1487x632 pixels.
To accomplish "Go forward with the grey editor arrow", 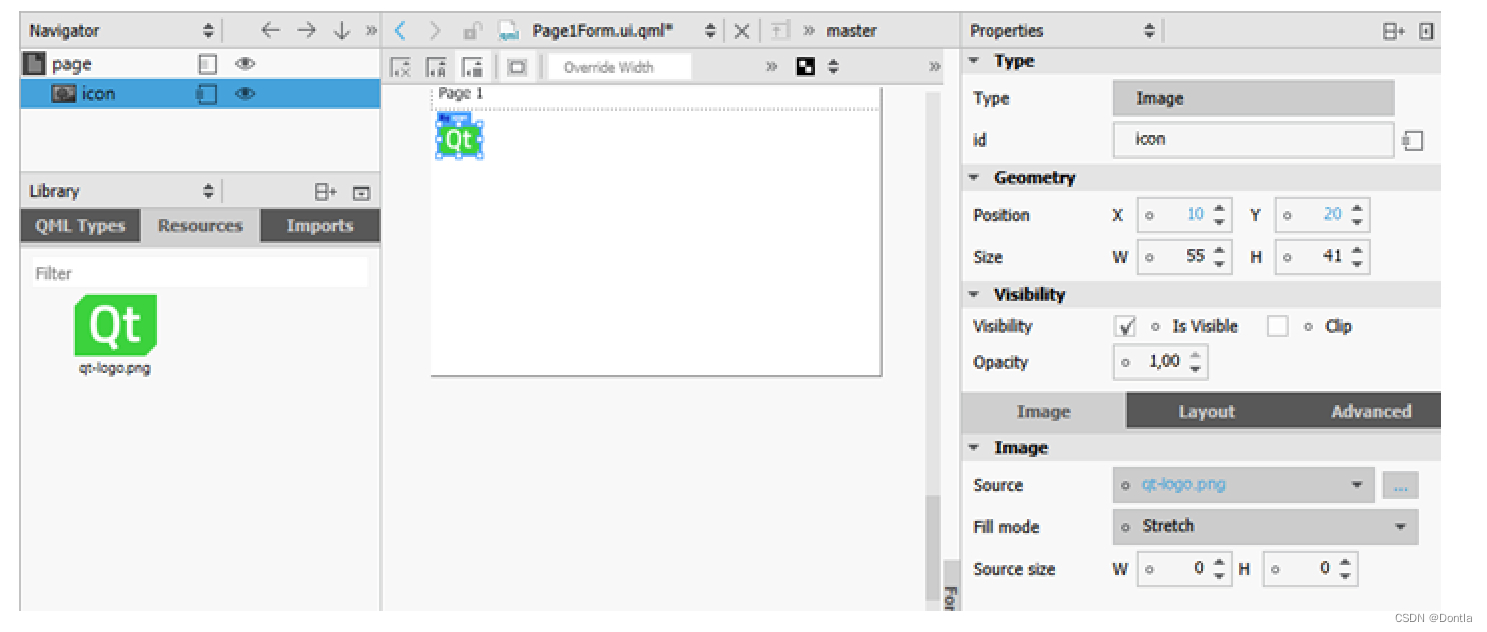I will click(435, 31).
